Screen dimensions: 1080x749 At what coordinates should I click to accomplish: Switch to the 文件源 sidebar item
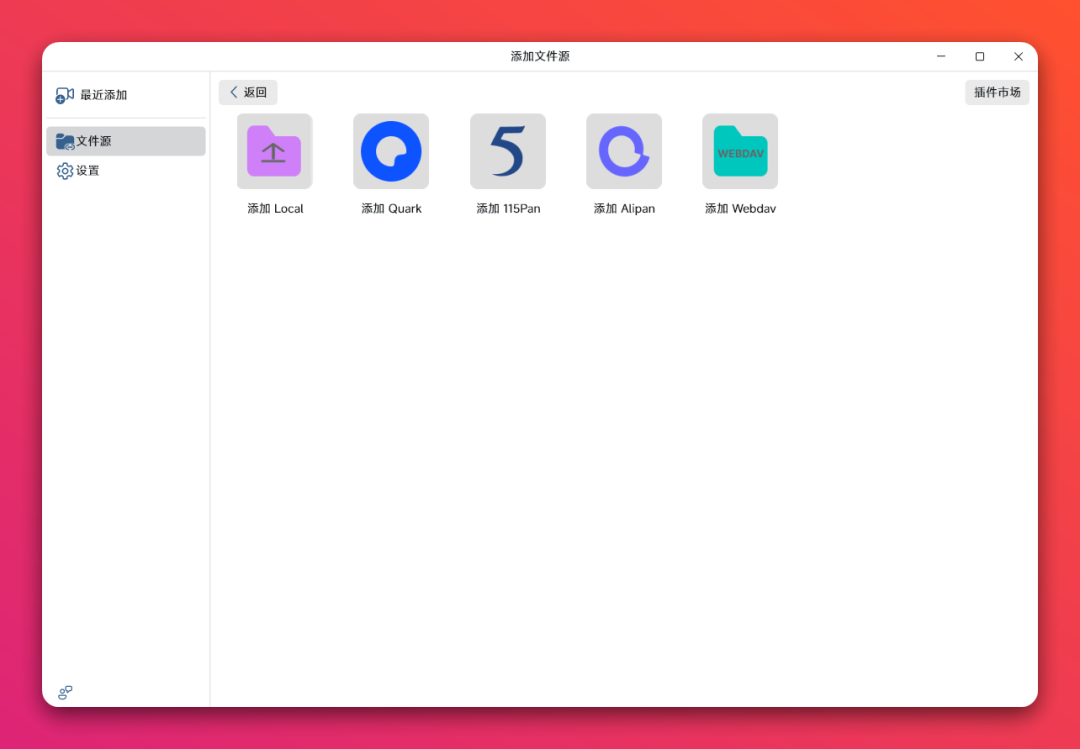click(94, 141)
